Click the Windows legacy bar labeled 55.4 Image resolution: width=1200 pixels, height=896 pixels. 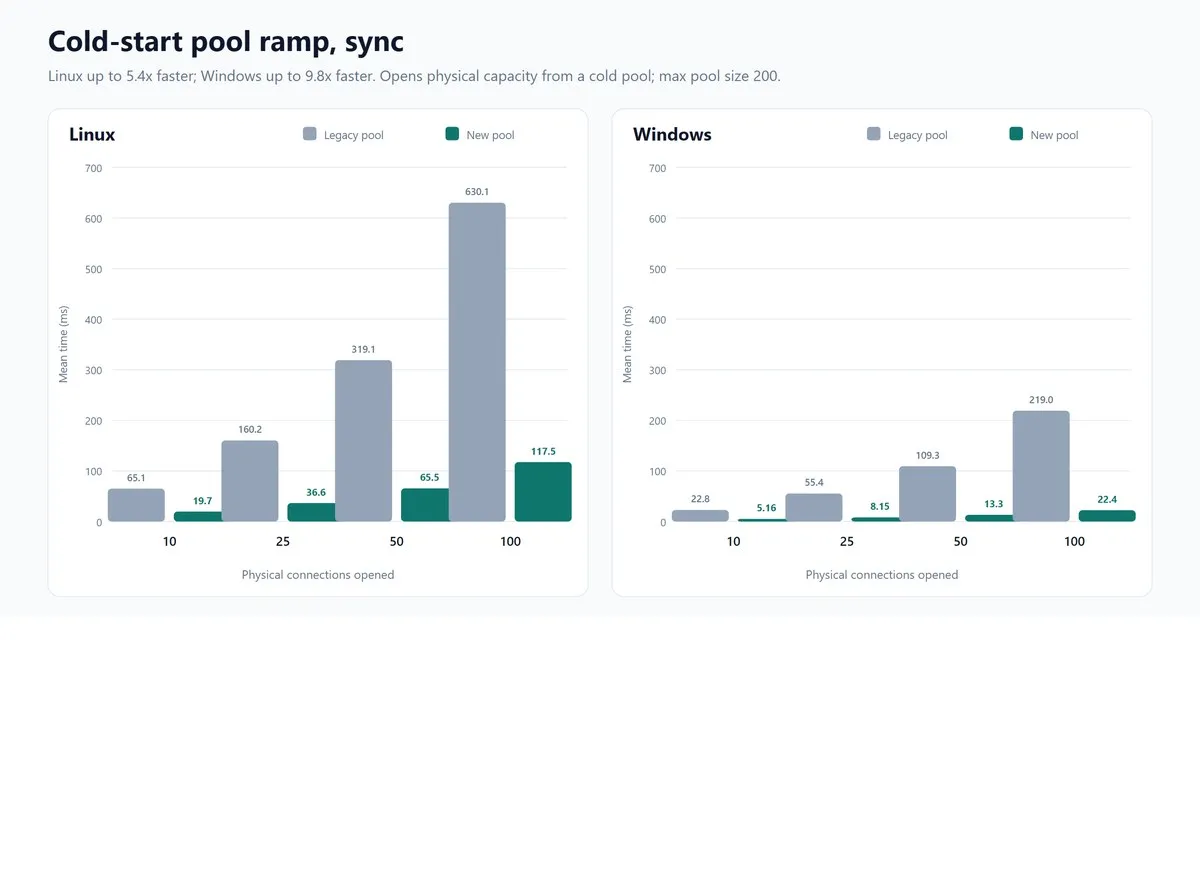[x=814, y=507]
